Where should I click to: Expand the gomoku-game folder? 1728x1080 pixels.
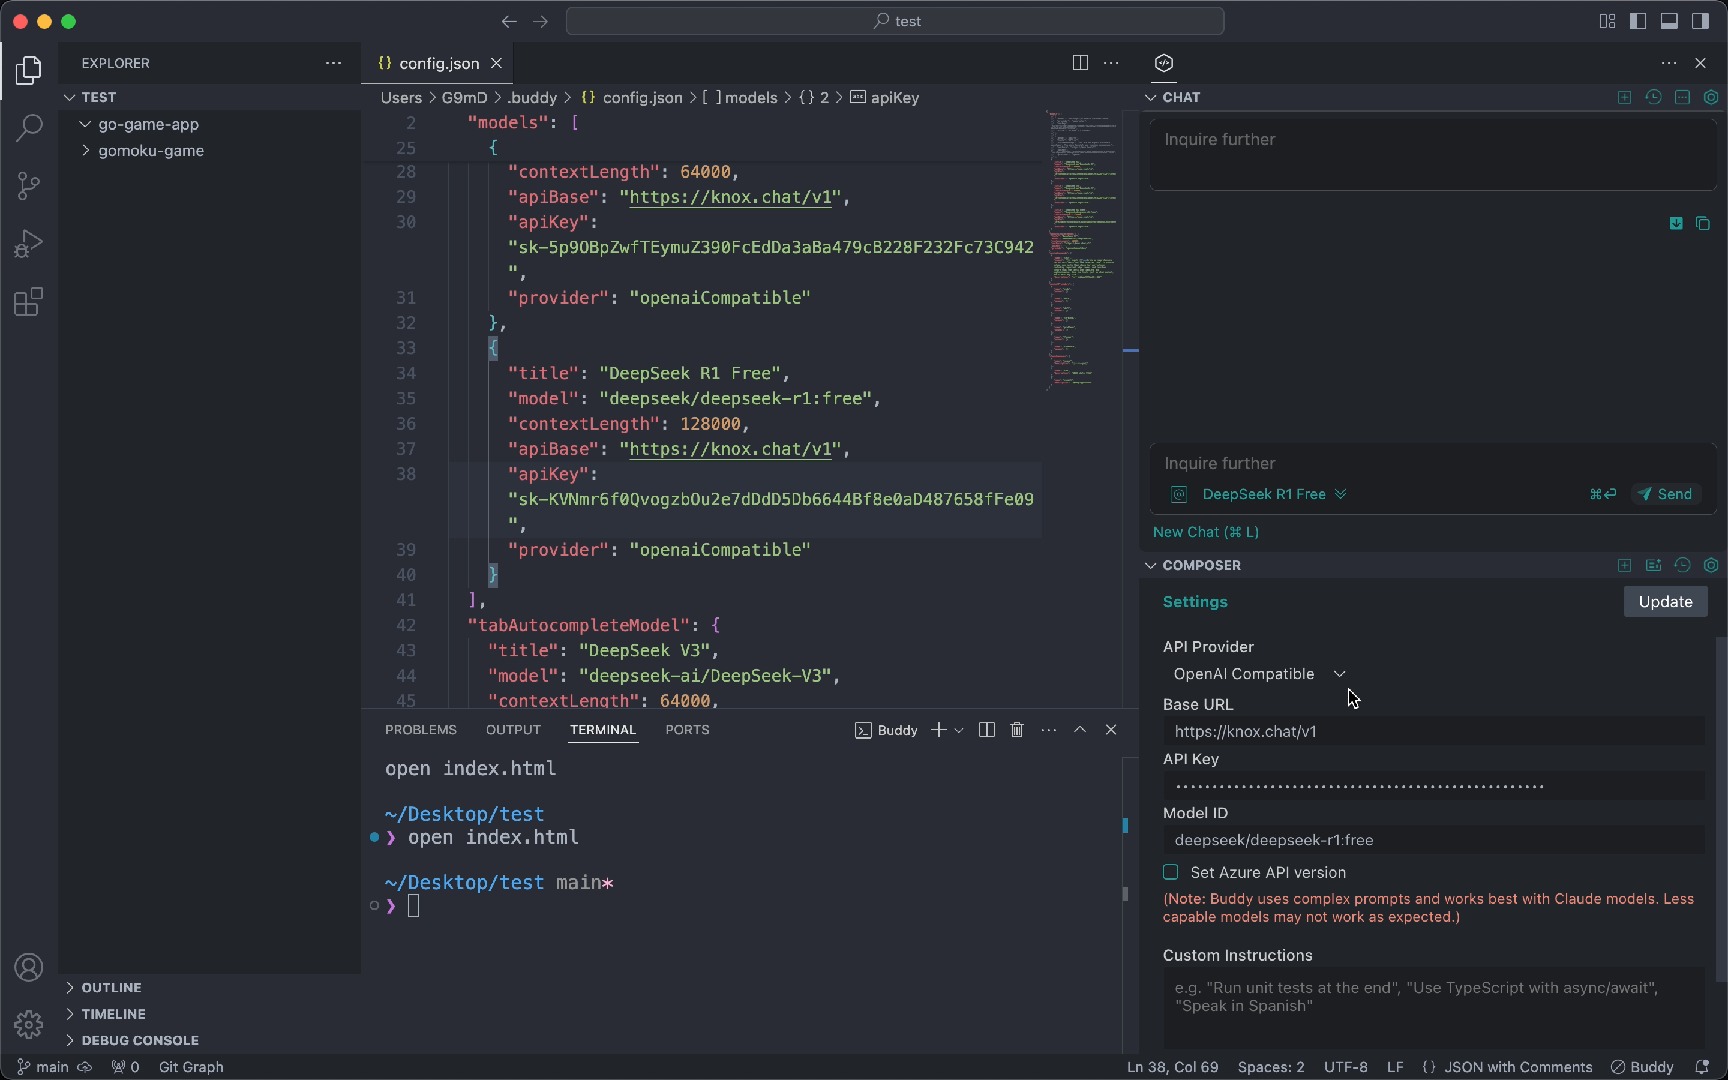click(x=151, y=151)
